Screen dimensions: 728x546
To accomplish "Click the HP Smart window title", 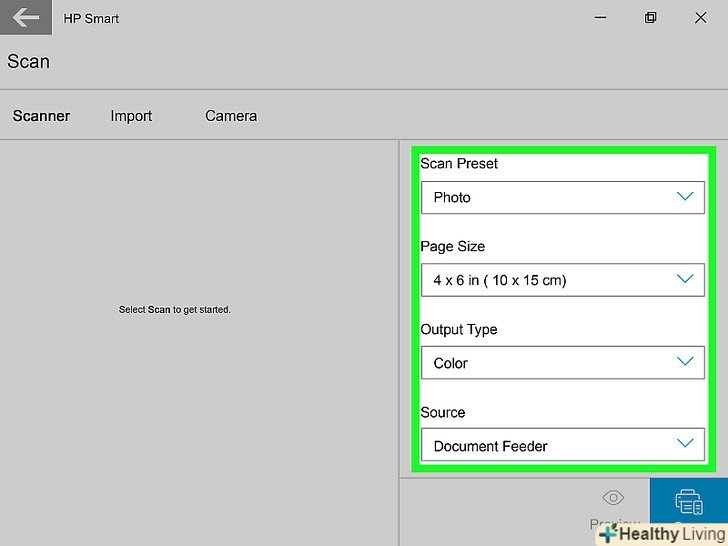I will (x=91, y=19).
